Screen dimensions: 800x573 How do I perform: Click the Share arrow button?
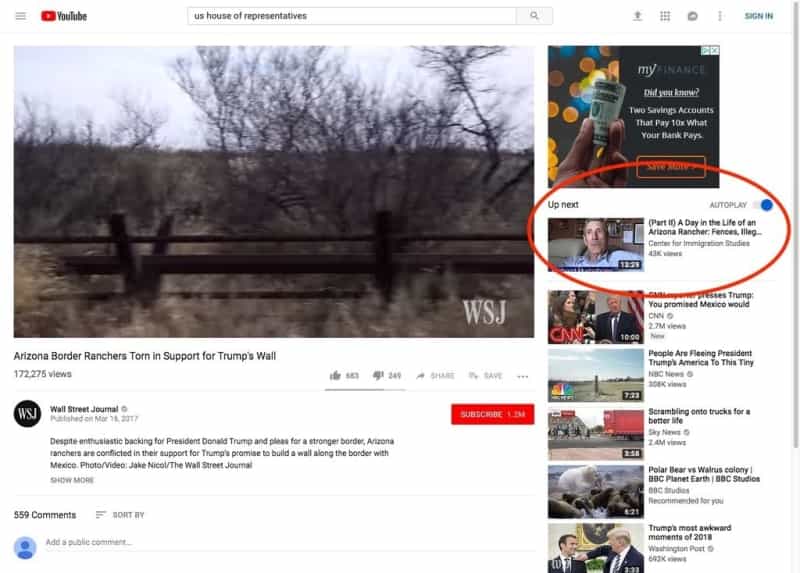435,376
